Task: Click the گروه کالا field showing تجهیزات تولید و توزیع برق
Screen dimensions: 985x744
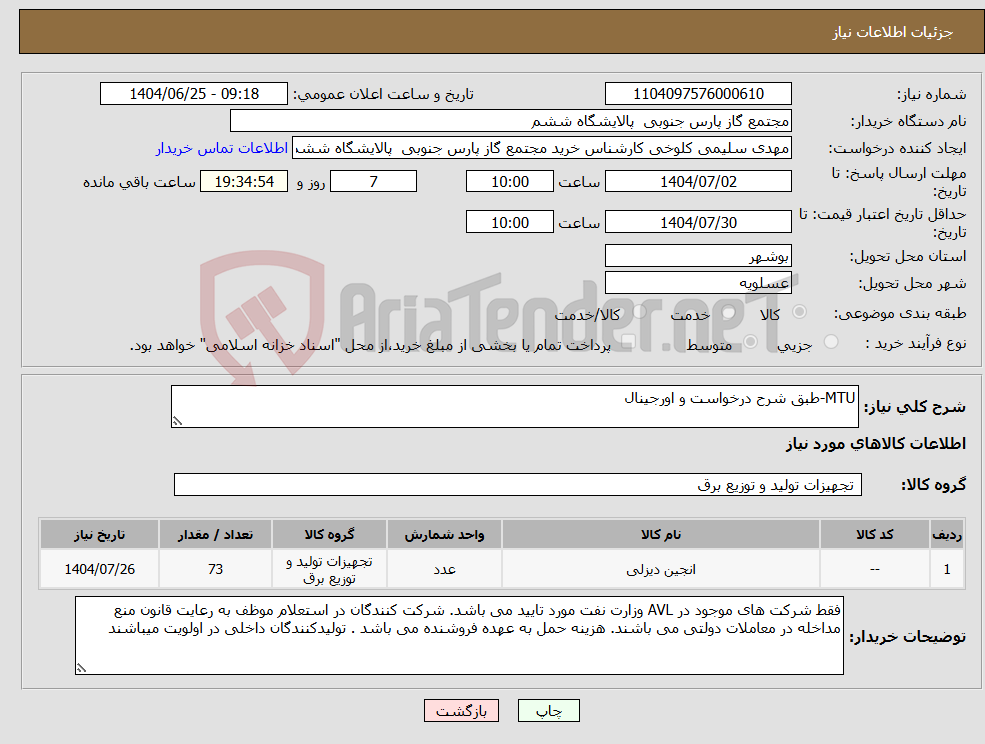Action: (517, 484)
